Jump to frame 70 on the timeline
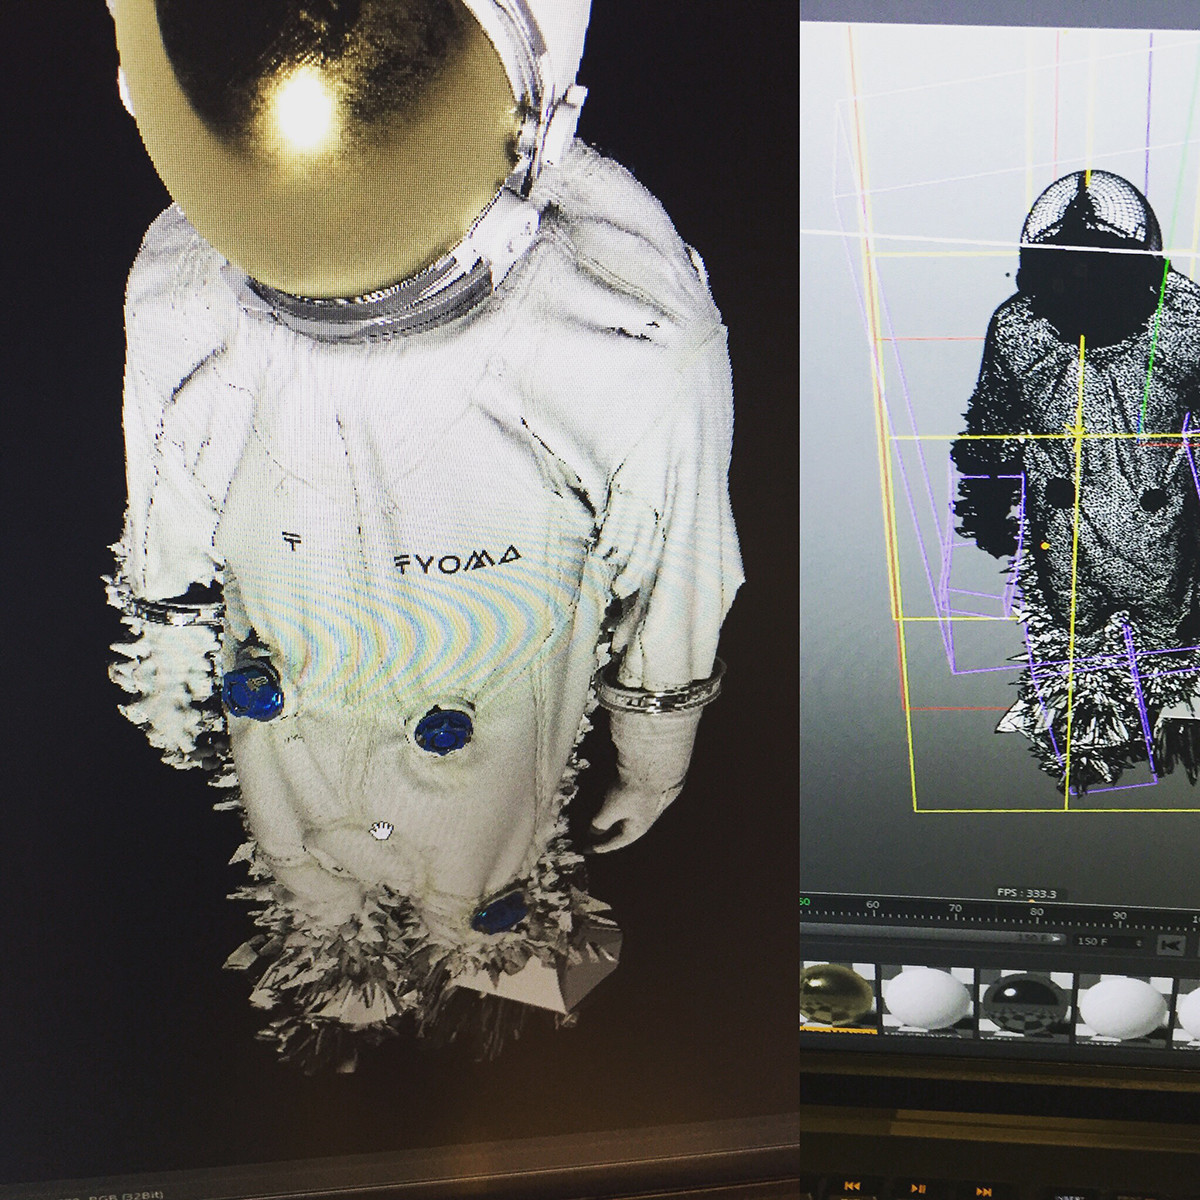This screenshot has width=1200, height=1200. coord(954,913)
